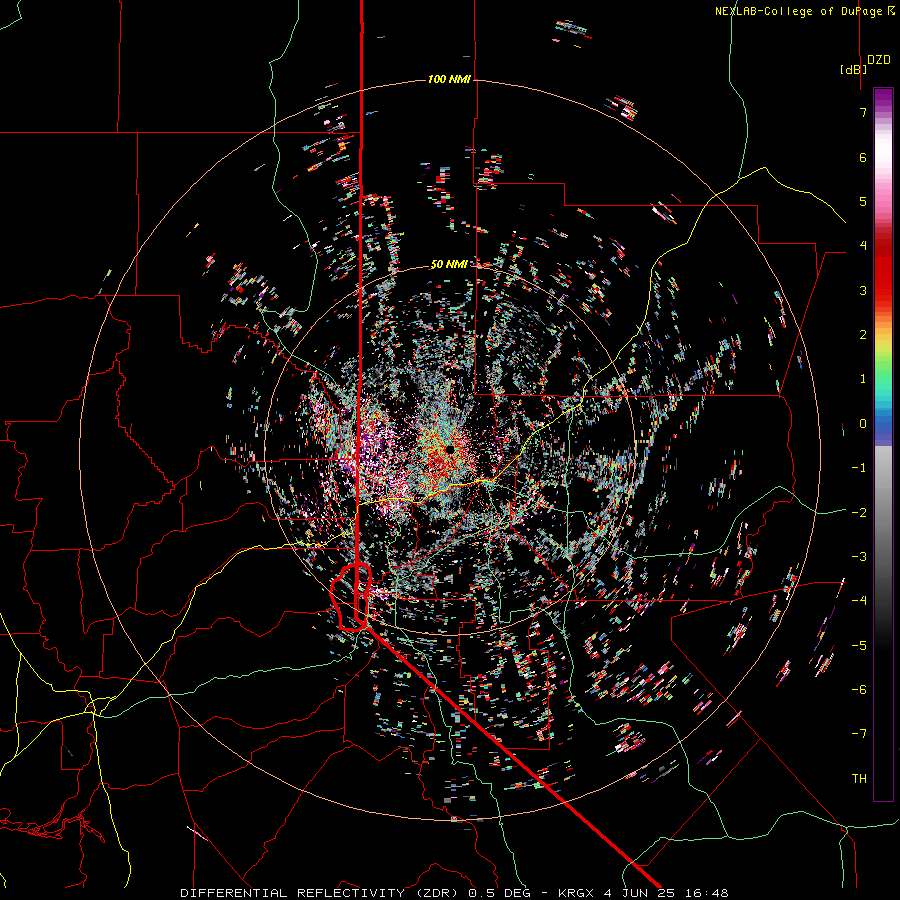Click the -2 value on the scale
This screenshot has height=900, width=900.
(x=859, y=513)
